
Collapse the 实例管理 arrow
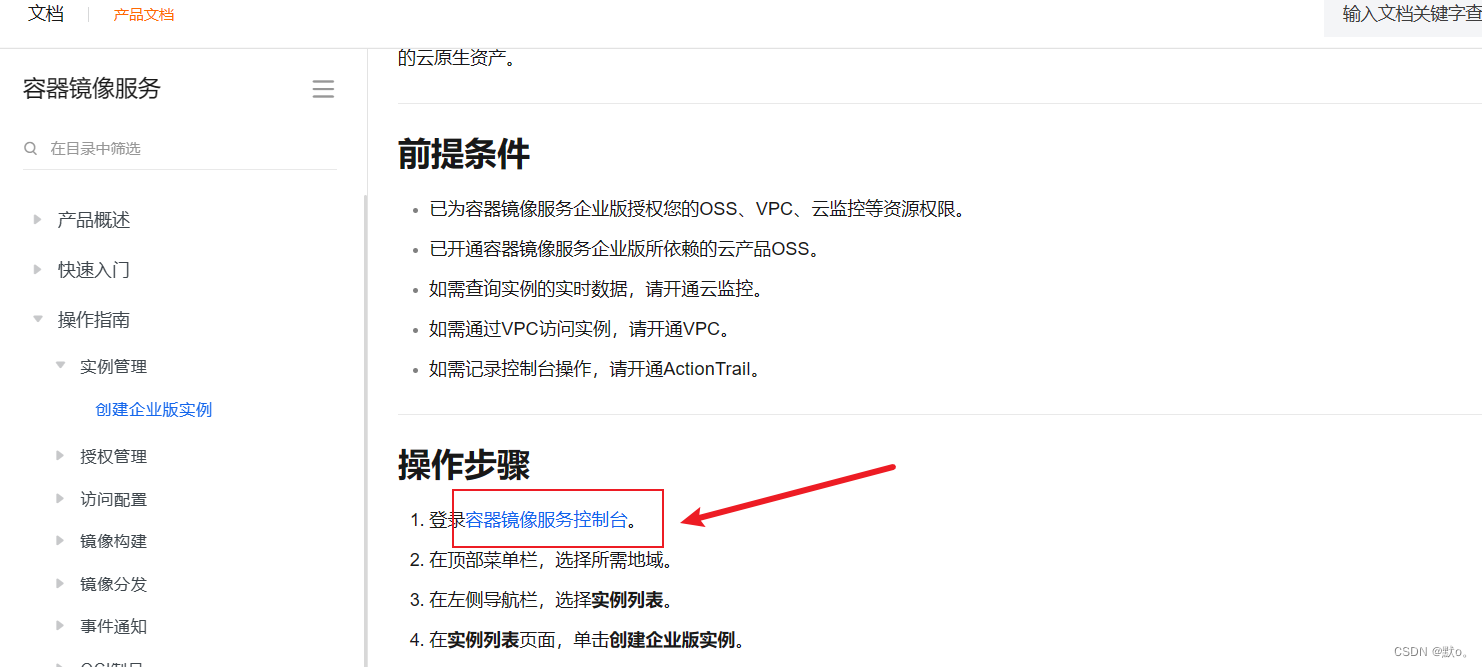tap(60, 366)
